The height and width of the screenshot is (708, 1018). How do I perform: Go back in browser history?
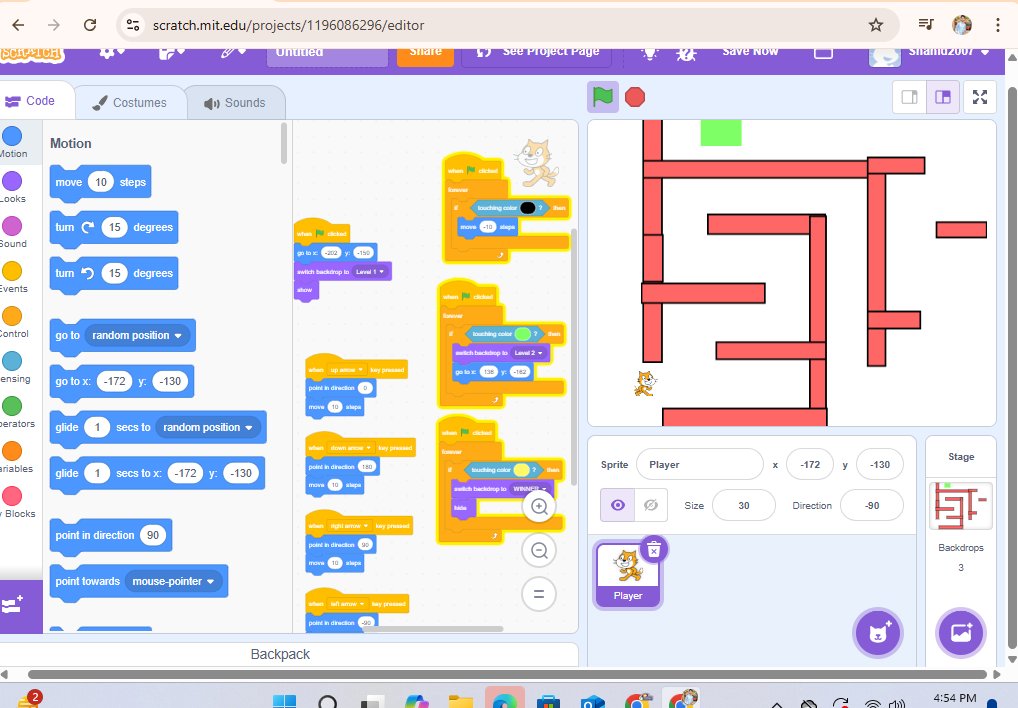pyautogui.click(x=18, y=25)
